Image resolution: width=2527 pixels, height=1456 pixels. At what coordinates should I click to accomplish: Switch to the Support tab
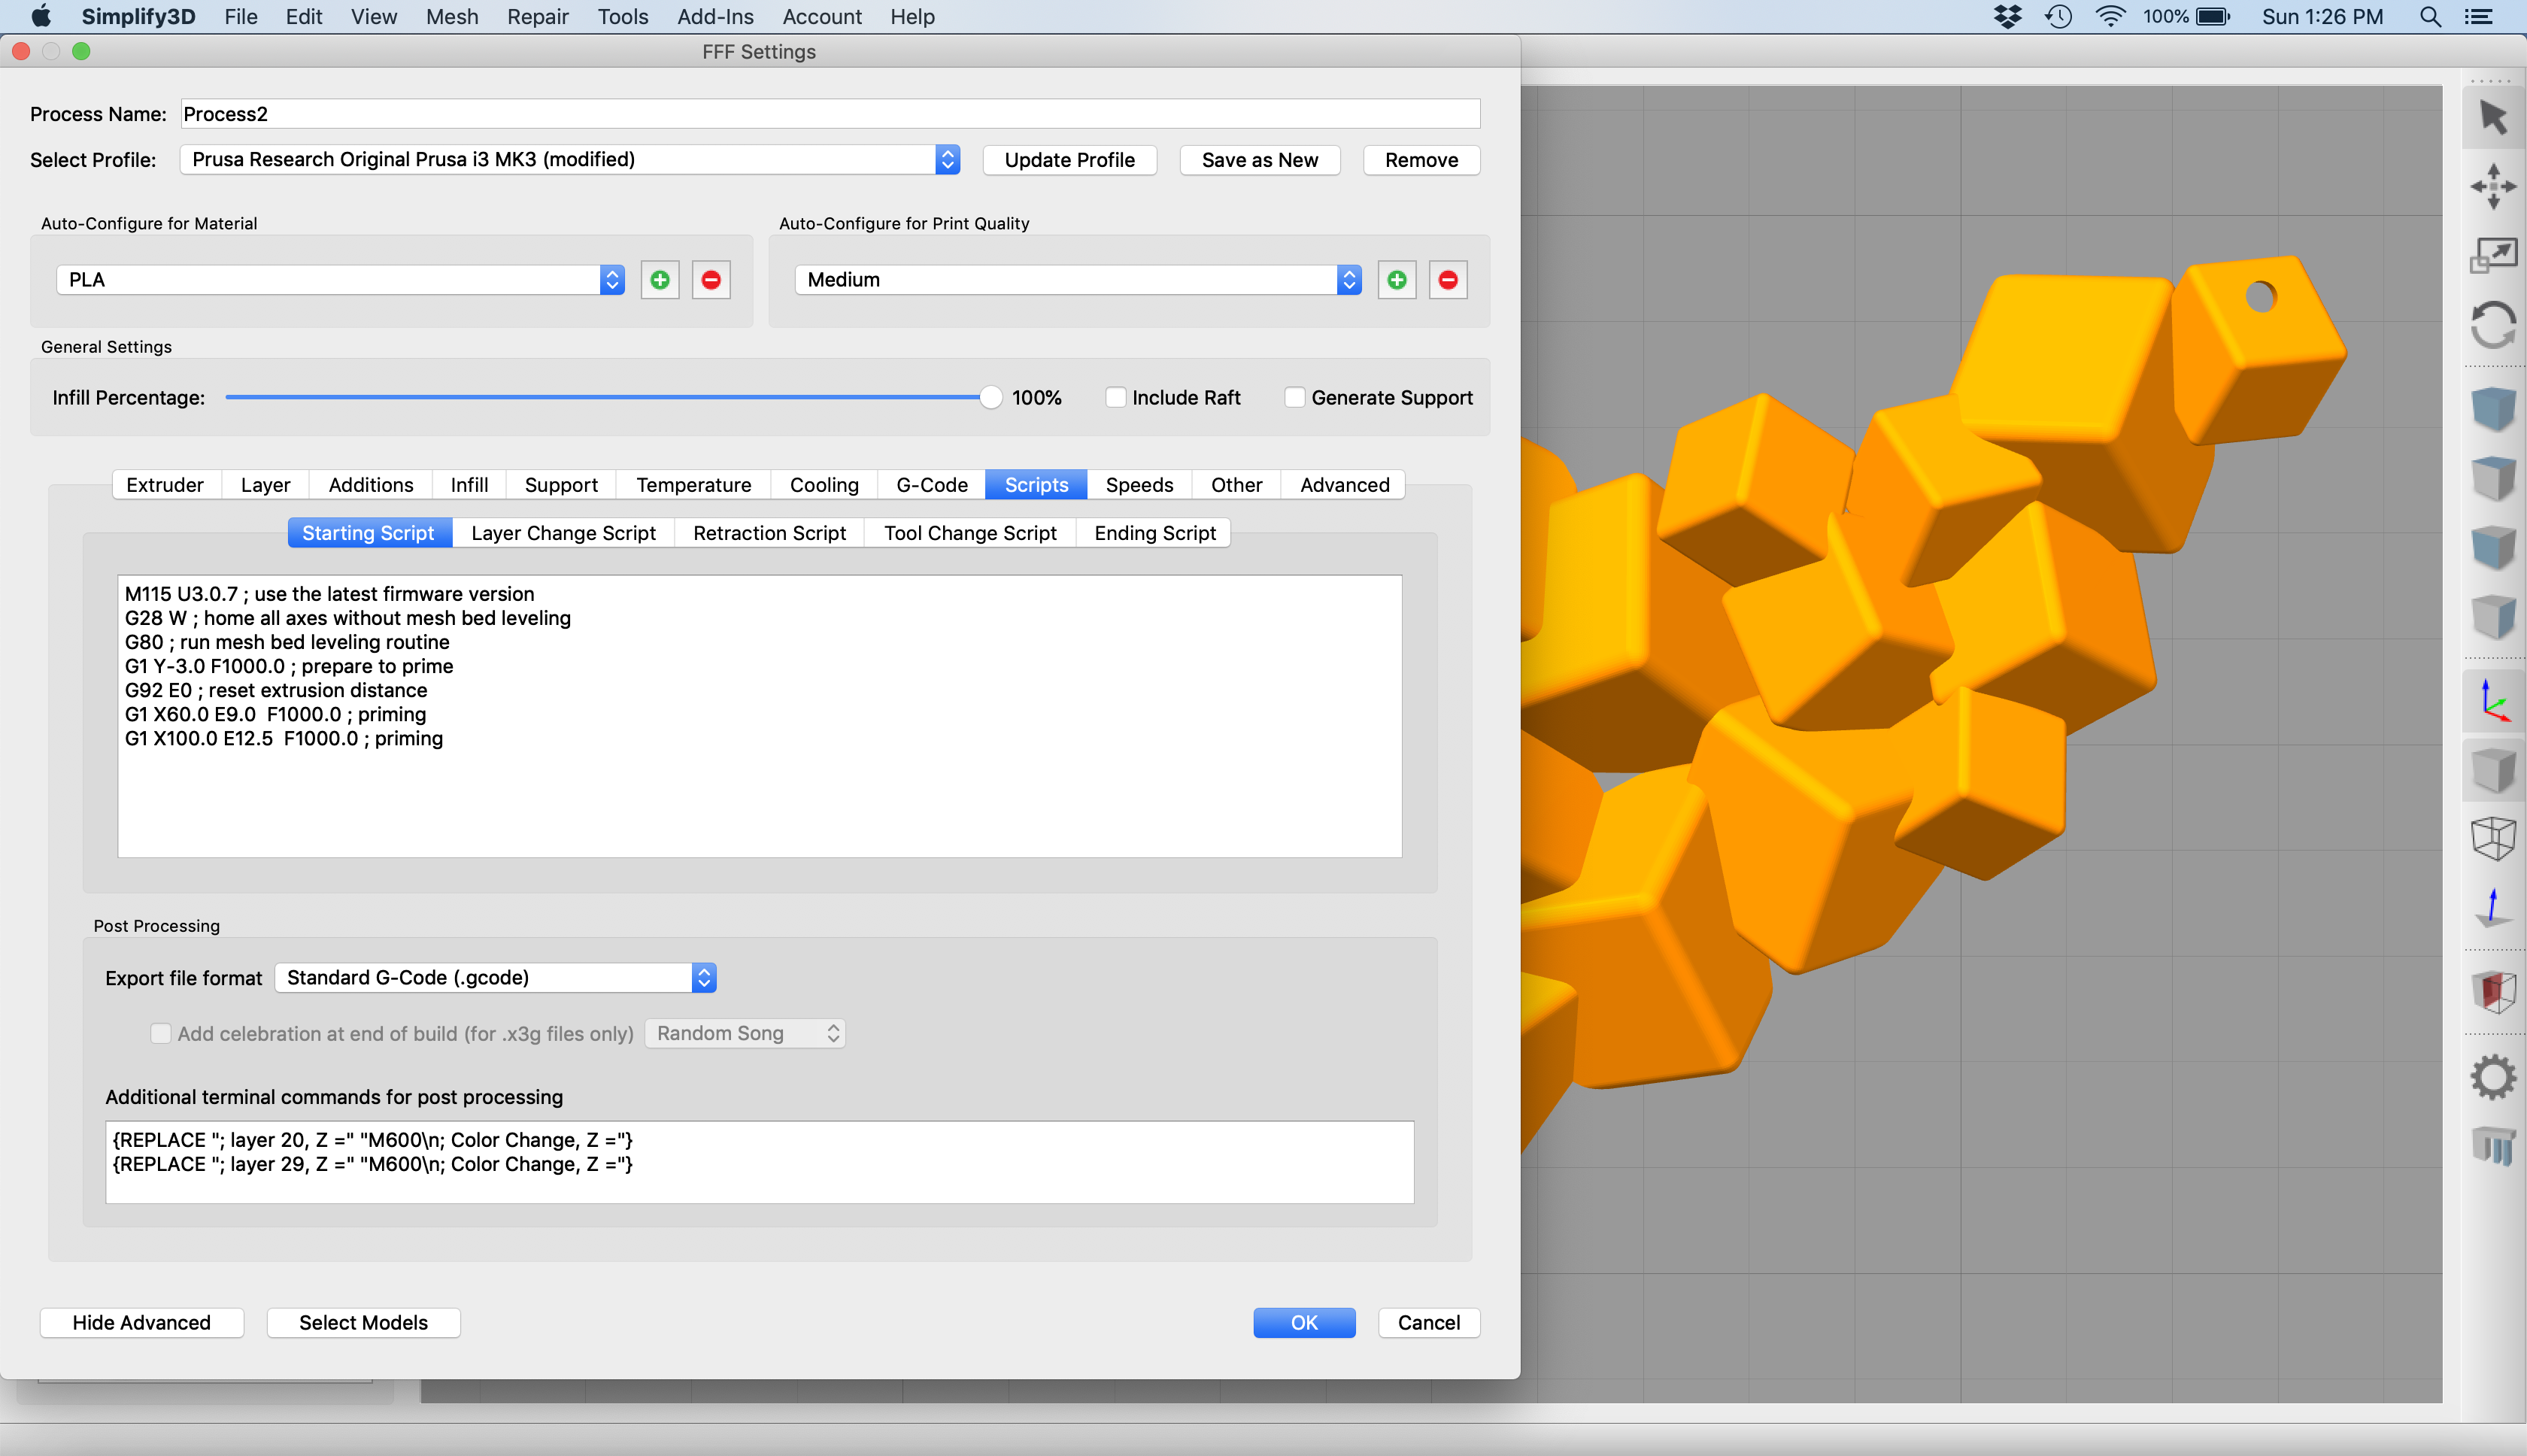(x=561, y=485)
